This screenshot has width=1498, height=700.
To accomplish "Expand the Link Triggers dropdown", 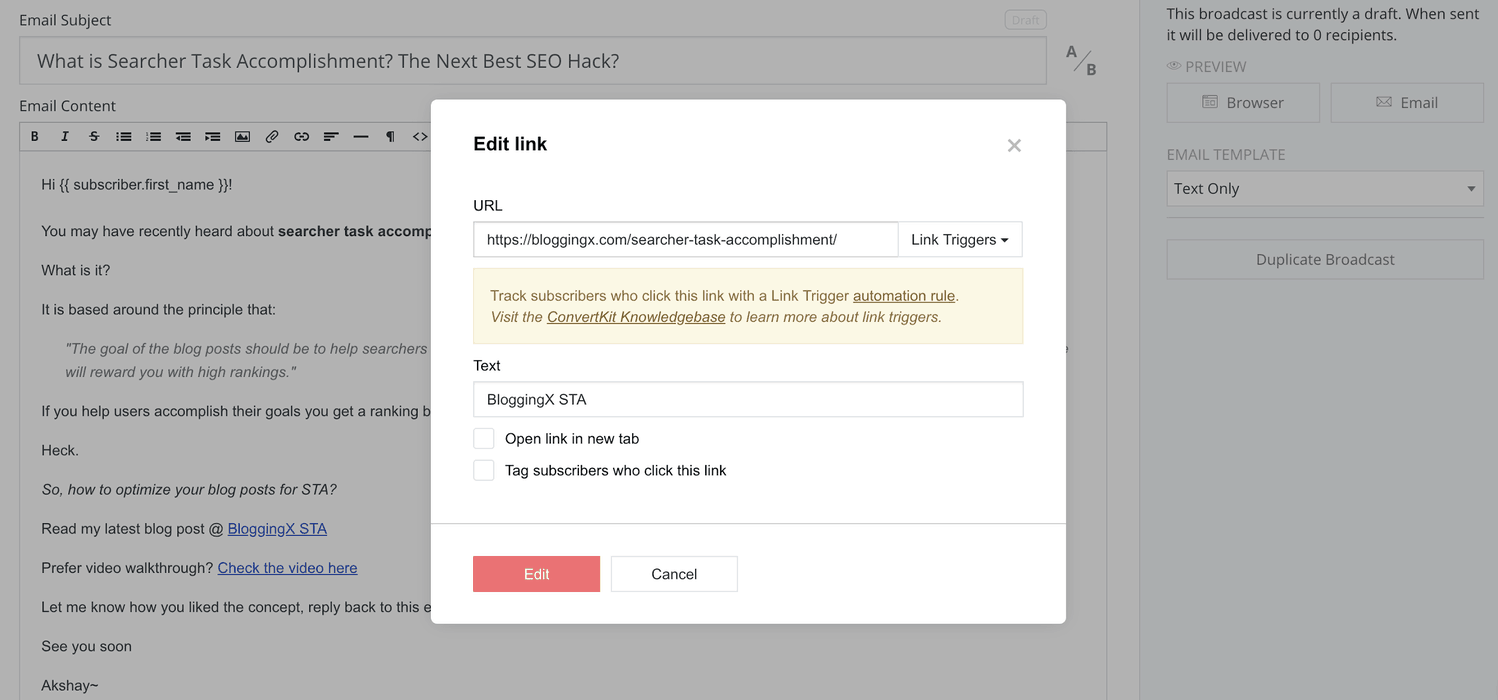I will (960, 240).
